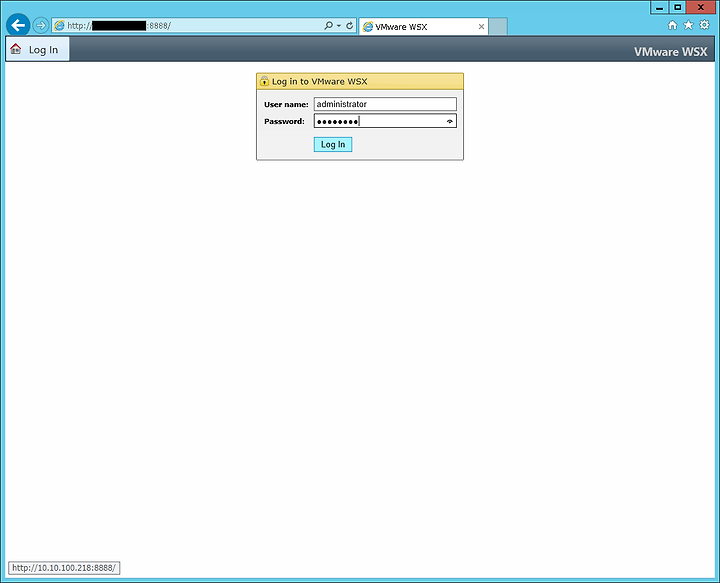The height and width of the screenshot is (583, 720).
Task: Click the red house icon beside Log In
Action: pyautogui.click(x=16, y=49)
